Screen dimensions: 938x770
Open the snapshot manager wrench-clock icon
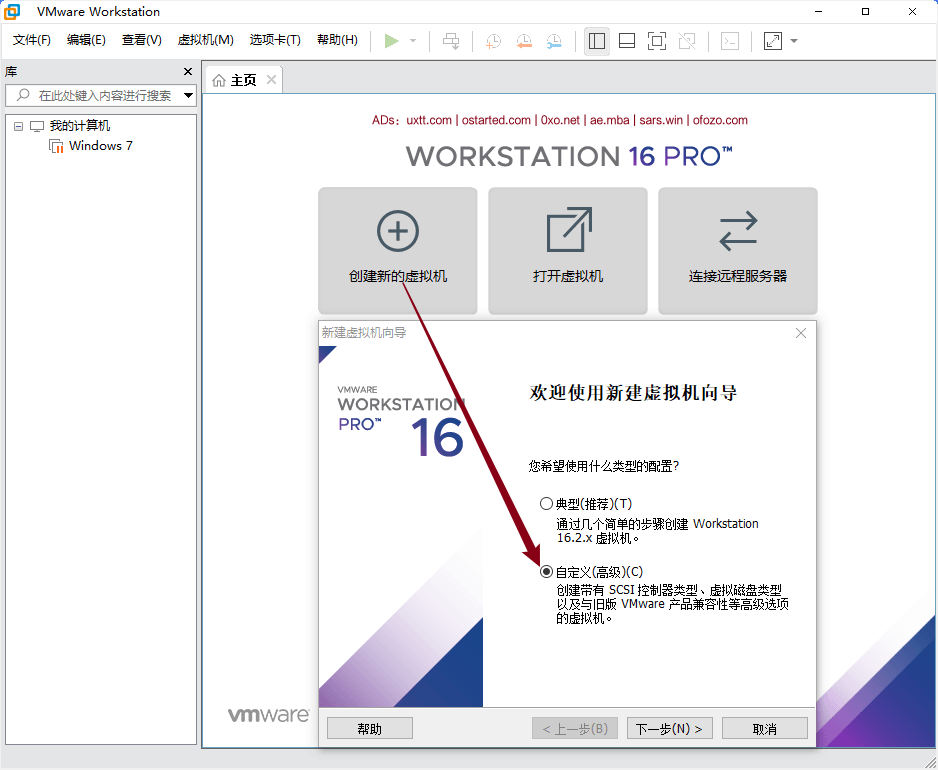click(x=555, y=41)
